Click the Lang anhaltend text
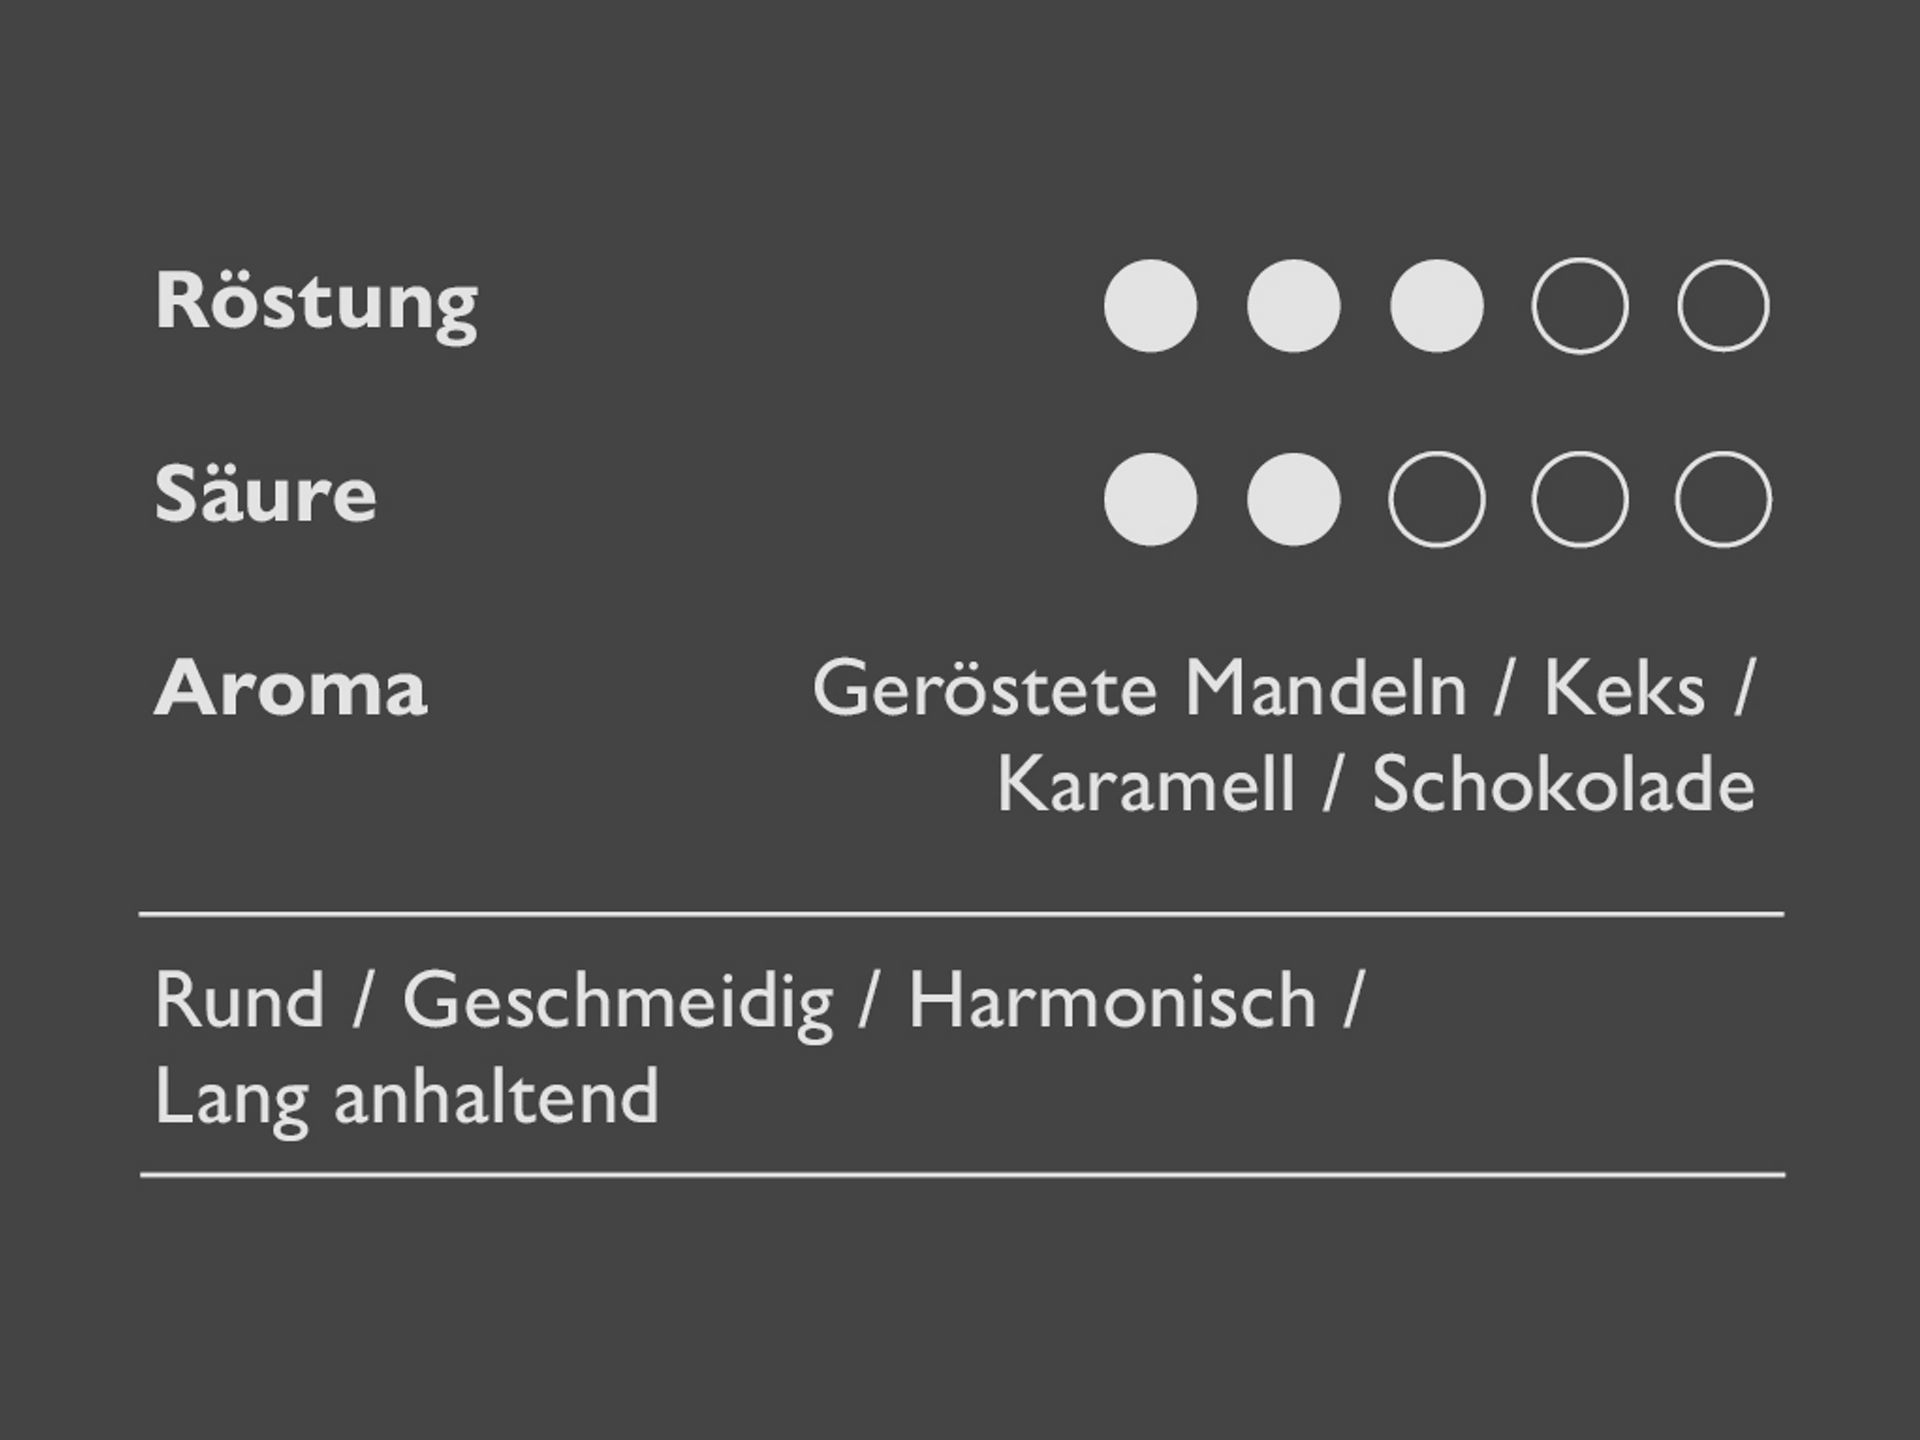 (x=407, y=1097)
